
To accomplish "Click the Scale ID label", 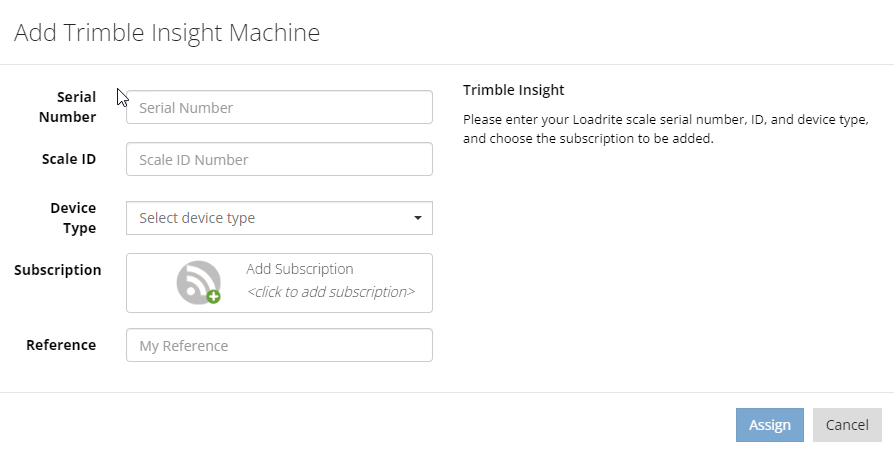I will (x=69, y=159).
